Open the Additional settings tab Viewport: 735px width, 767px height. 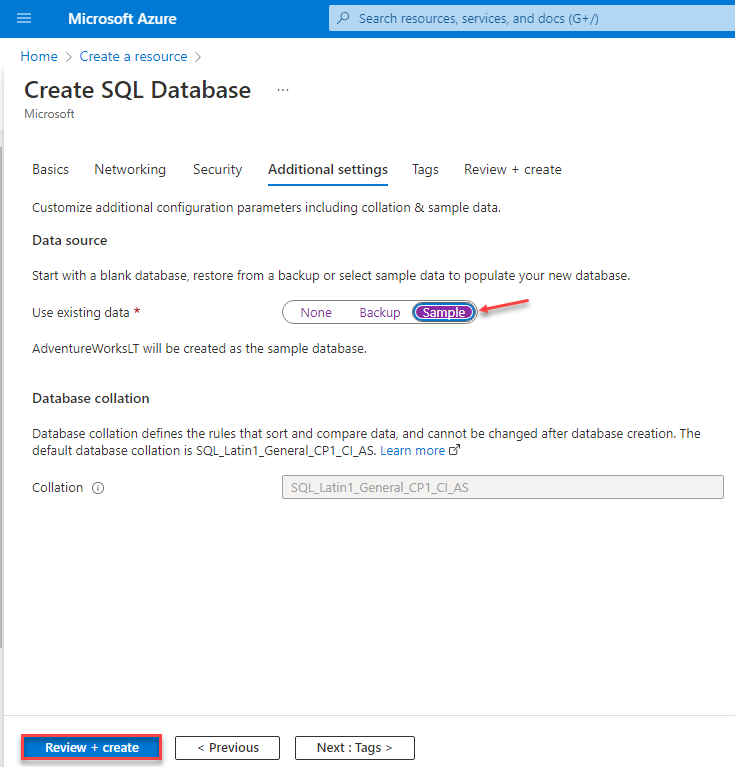point(328,169)
